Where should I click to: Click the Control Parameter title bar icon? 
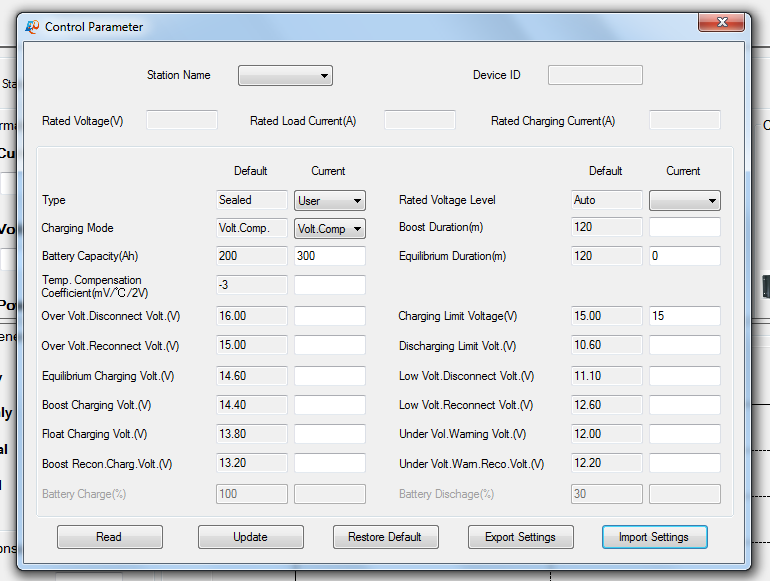(32, 27)
